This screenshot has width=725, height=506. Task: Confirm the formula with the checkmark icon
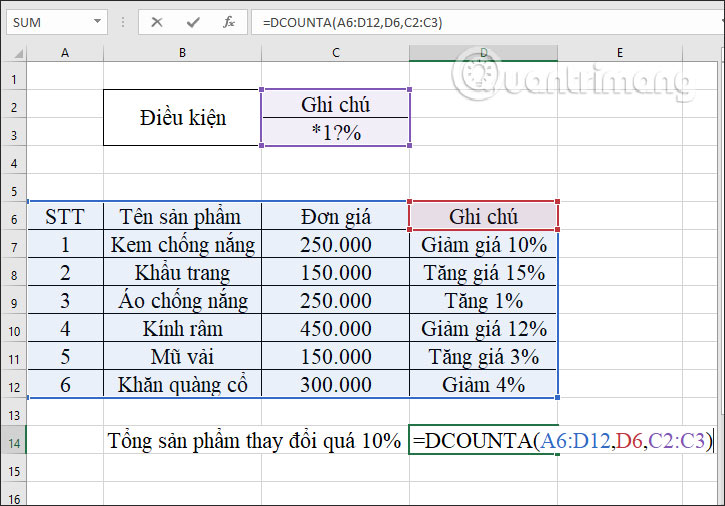(x=193, y=22)
